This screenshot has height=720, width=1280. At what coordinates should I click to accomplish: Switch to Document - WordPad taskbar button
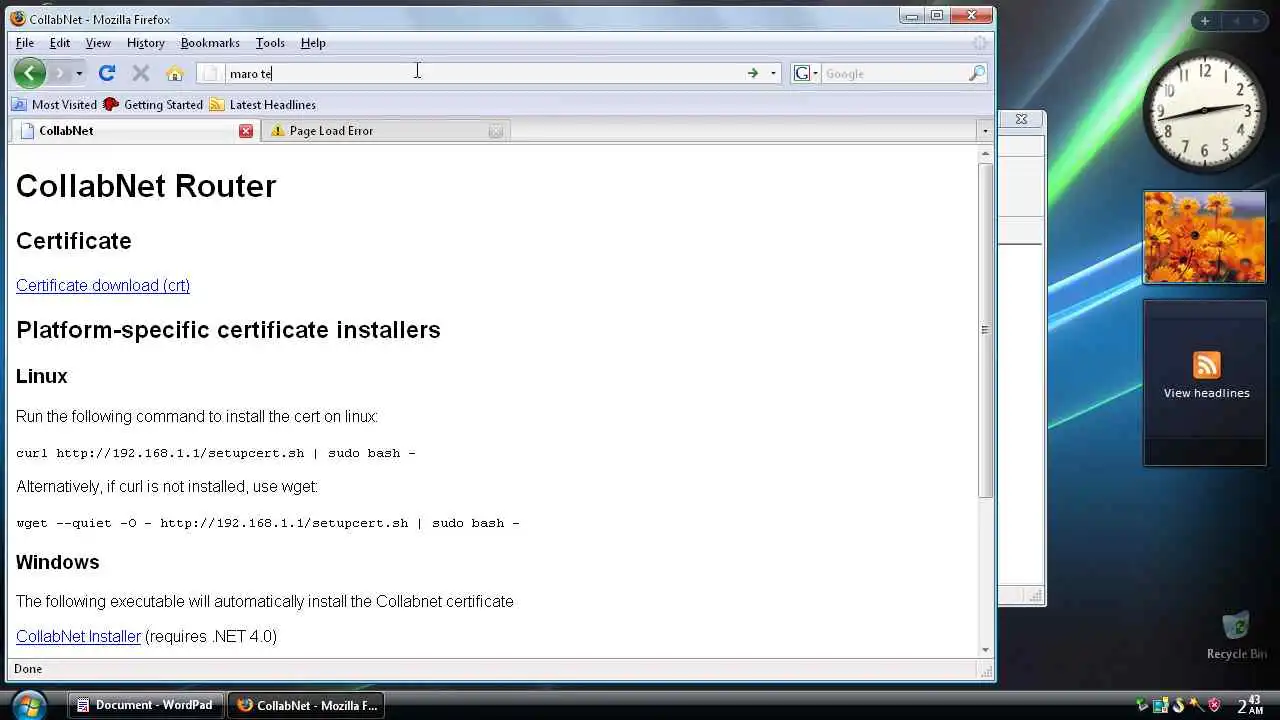(x=145, y=705)
